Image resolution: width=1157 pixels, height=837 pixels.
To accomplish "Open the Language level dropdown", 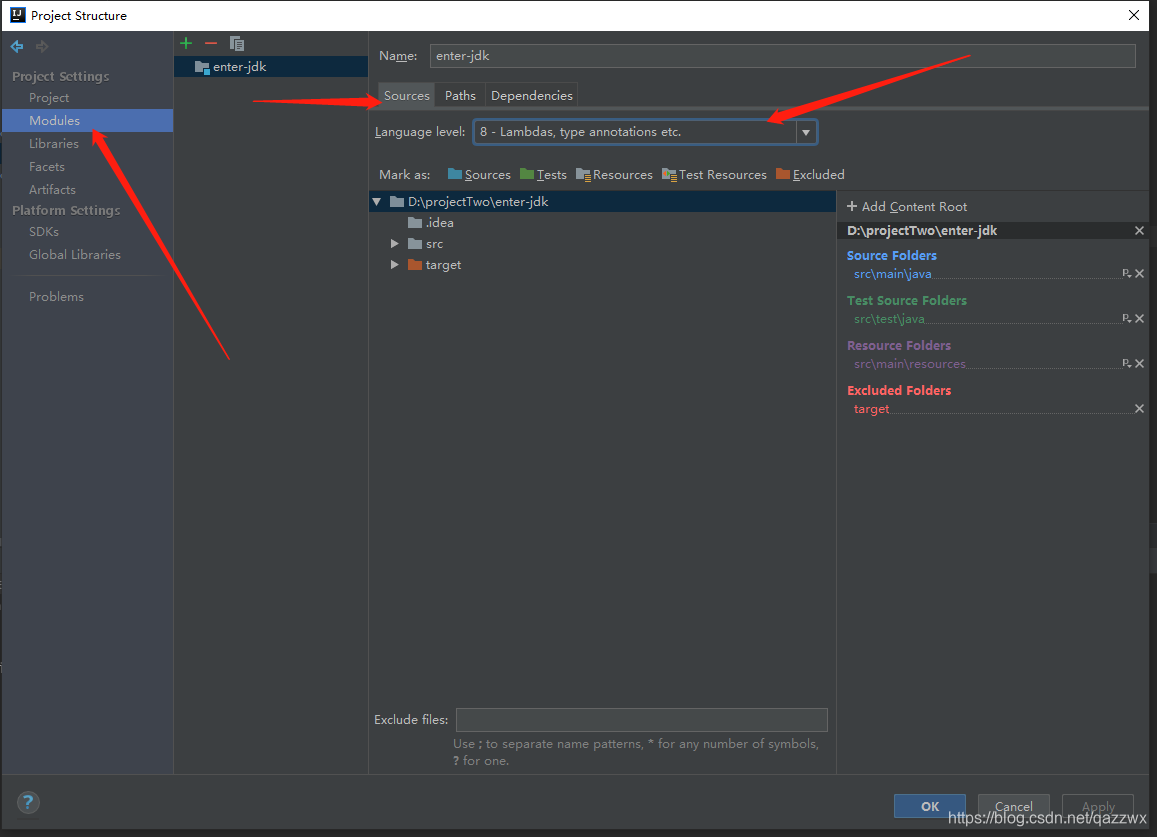I will (x=806, y=131).
